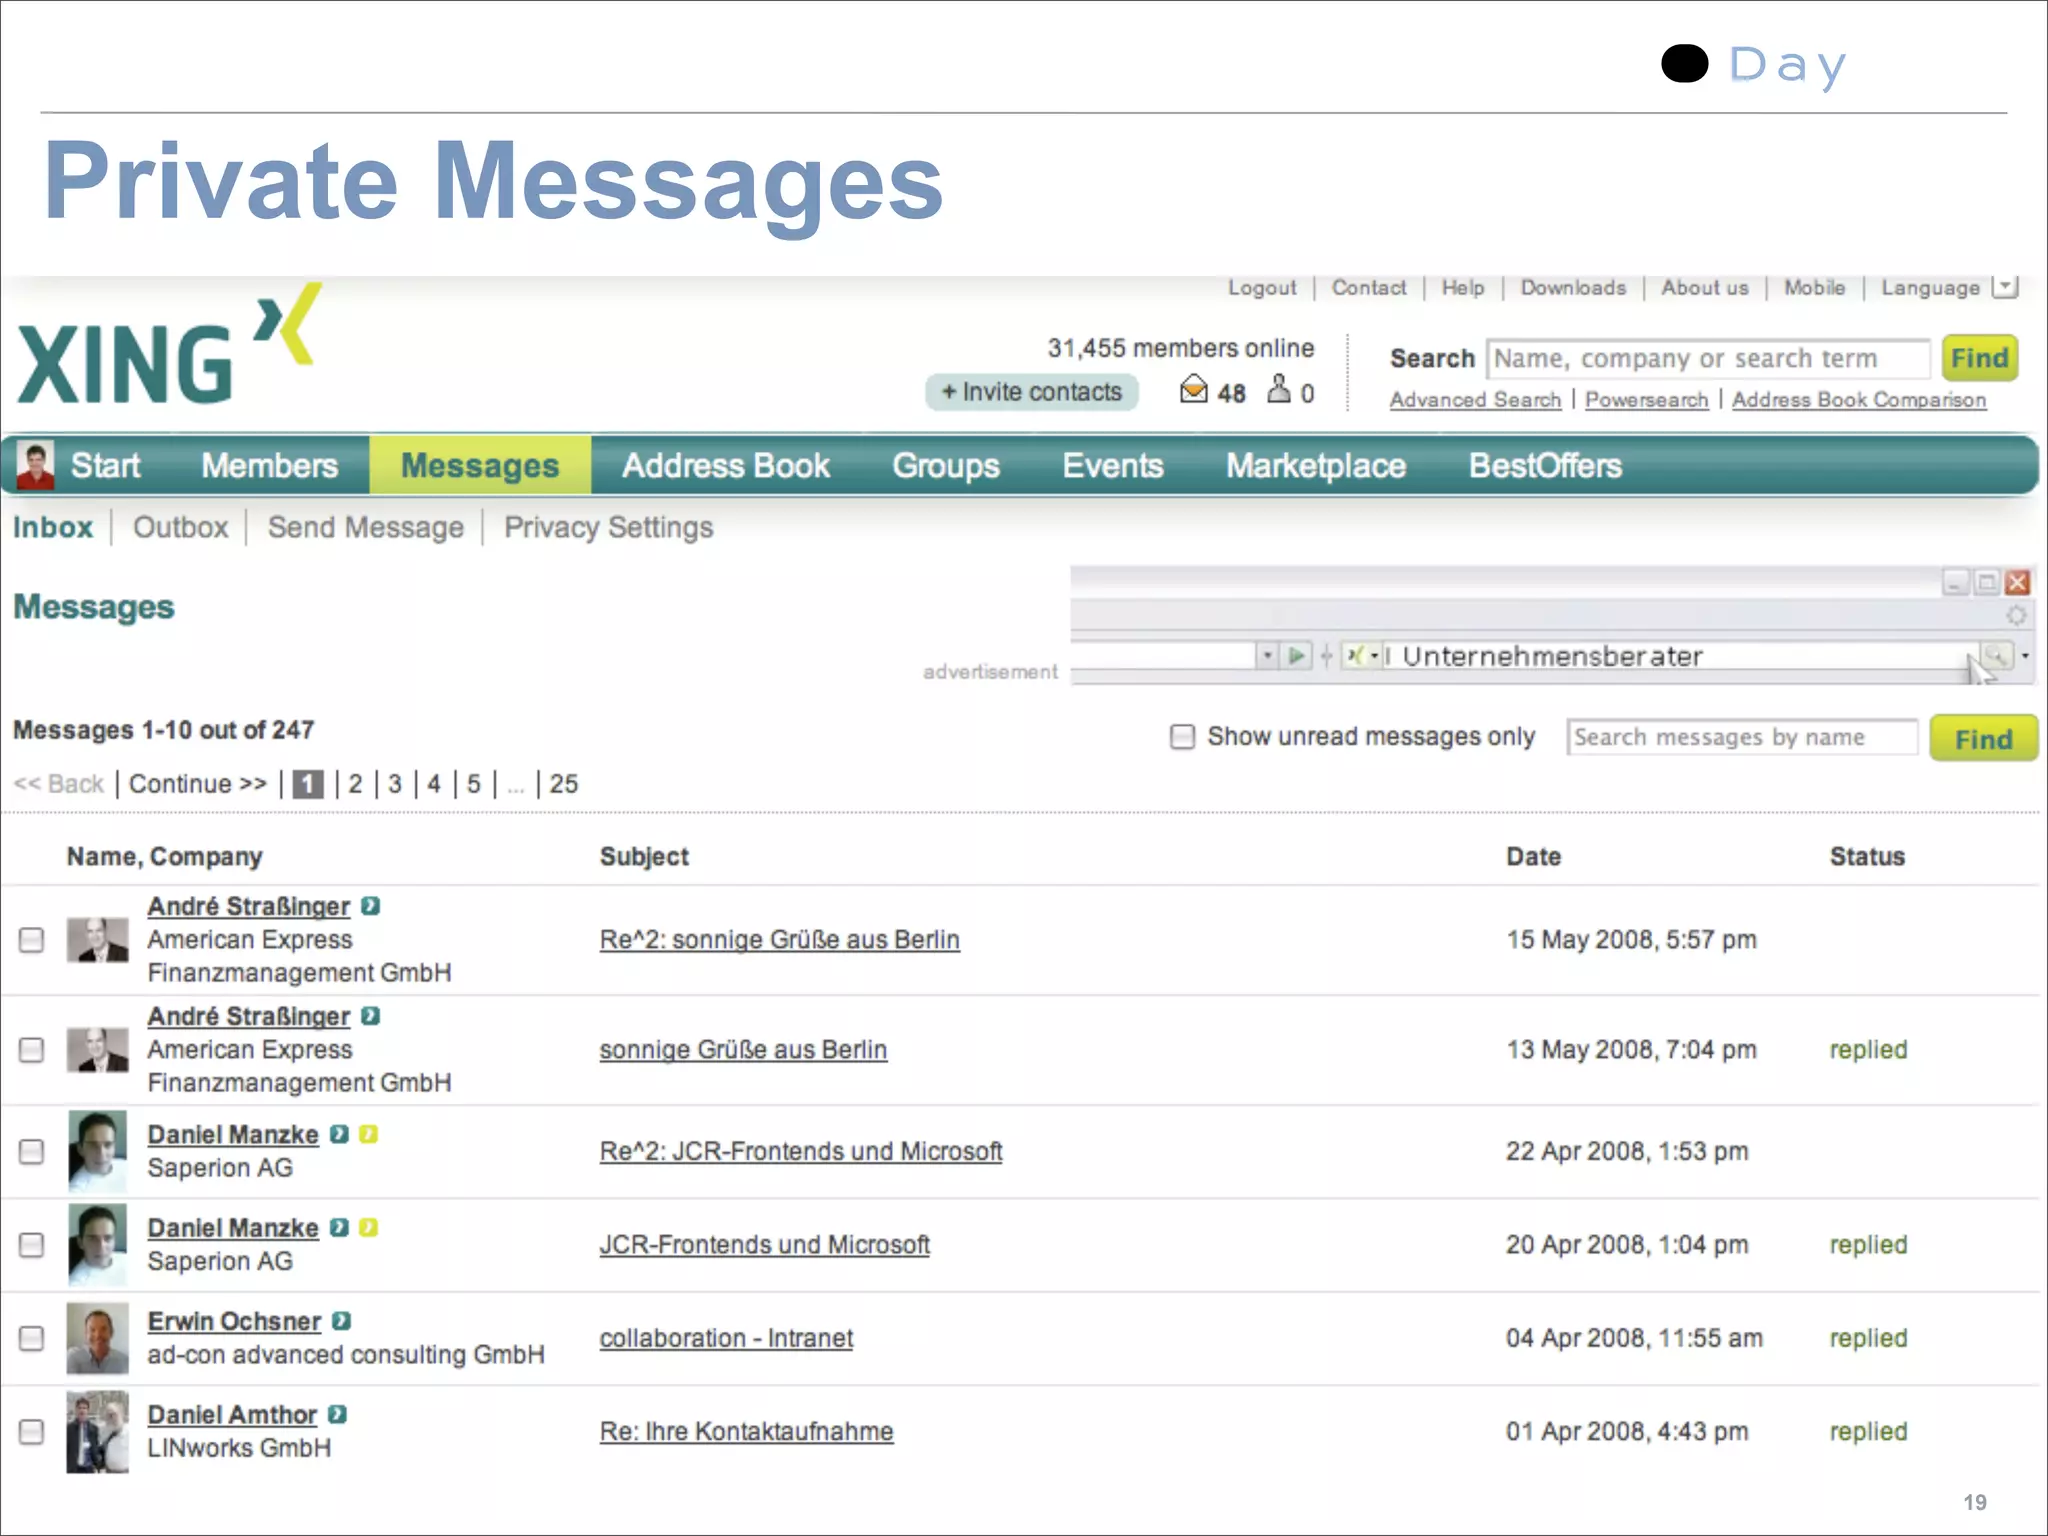Open the Language dropdown in the top bar
Image resolution: width=2048 pixels, height=1536 pixels.
2004,288
